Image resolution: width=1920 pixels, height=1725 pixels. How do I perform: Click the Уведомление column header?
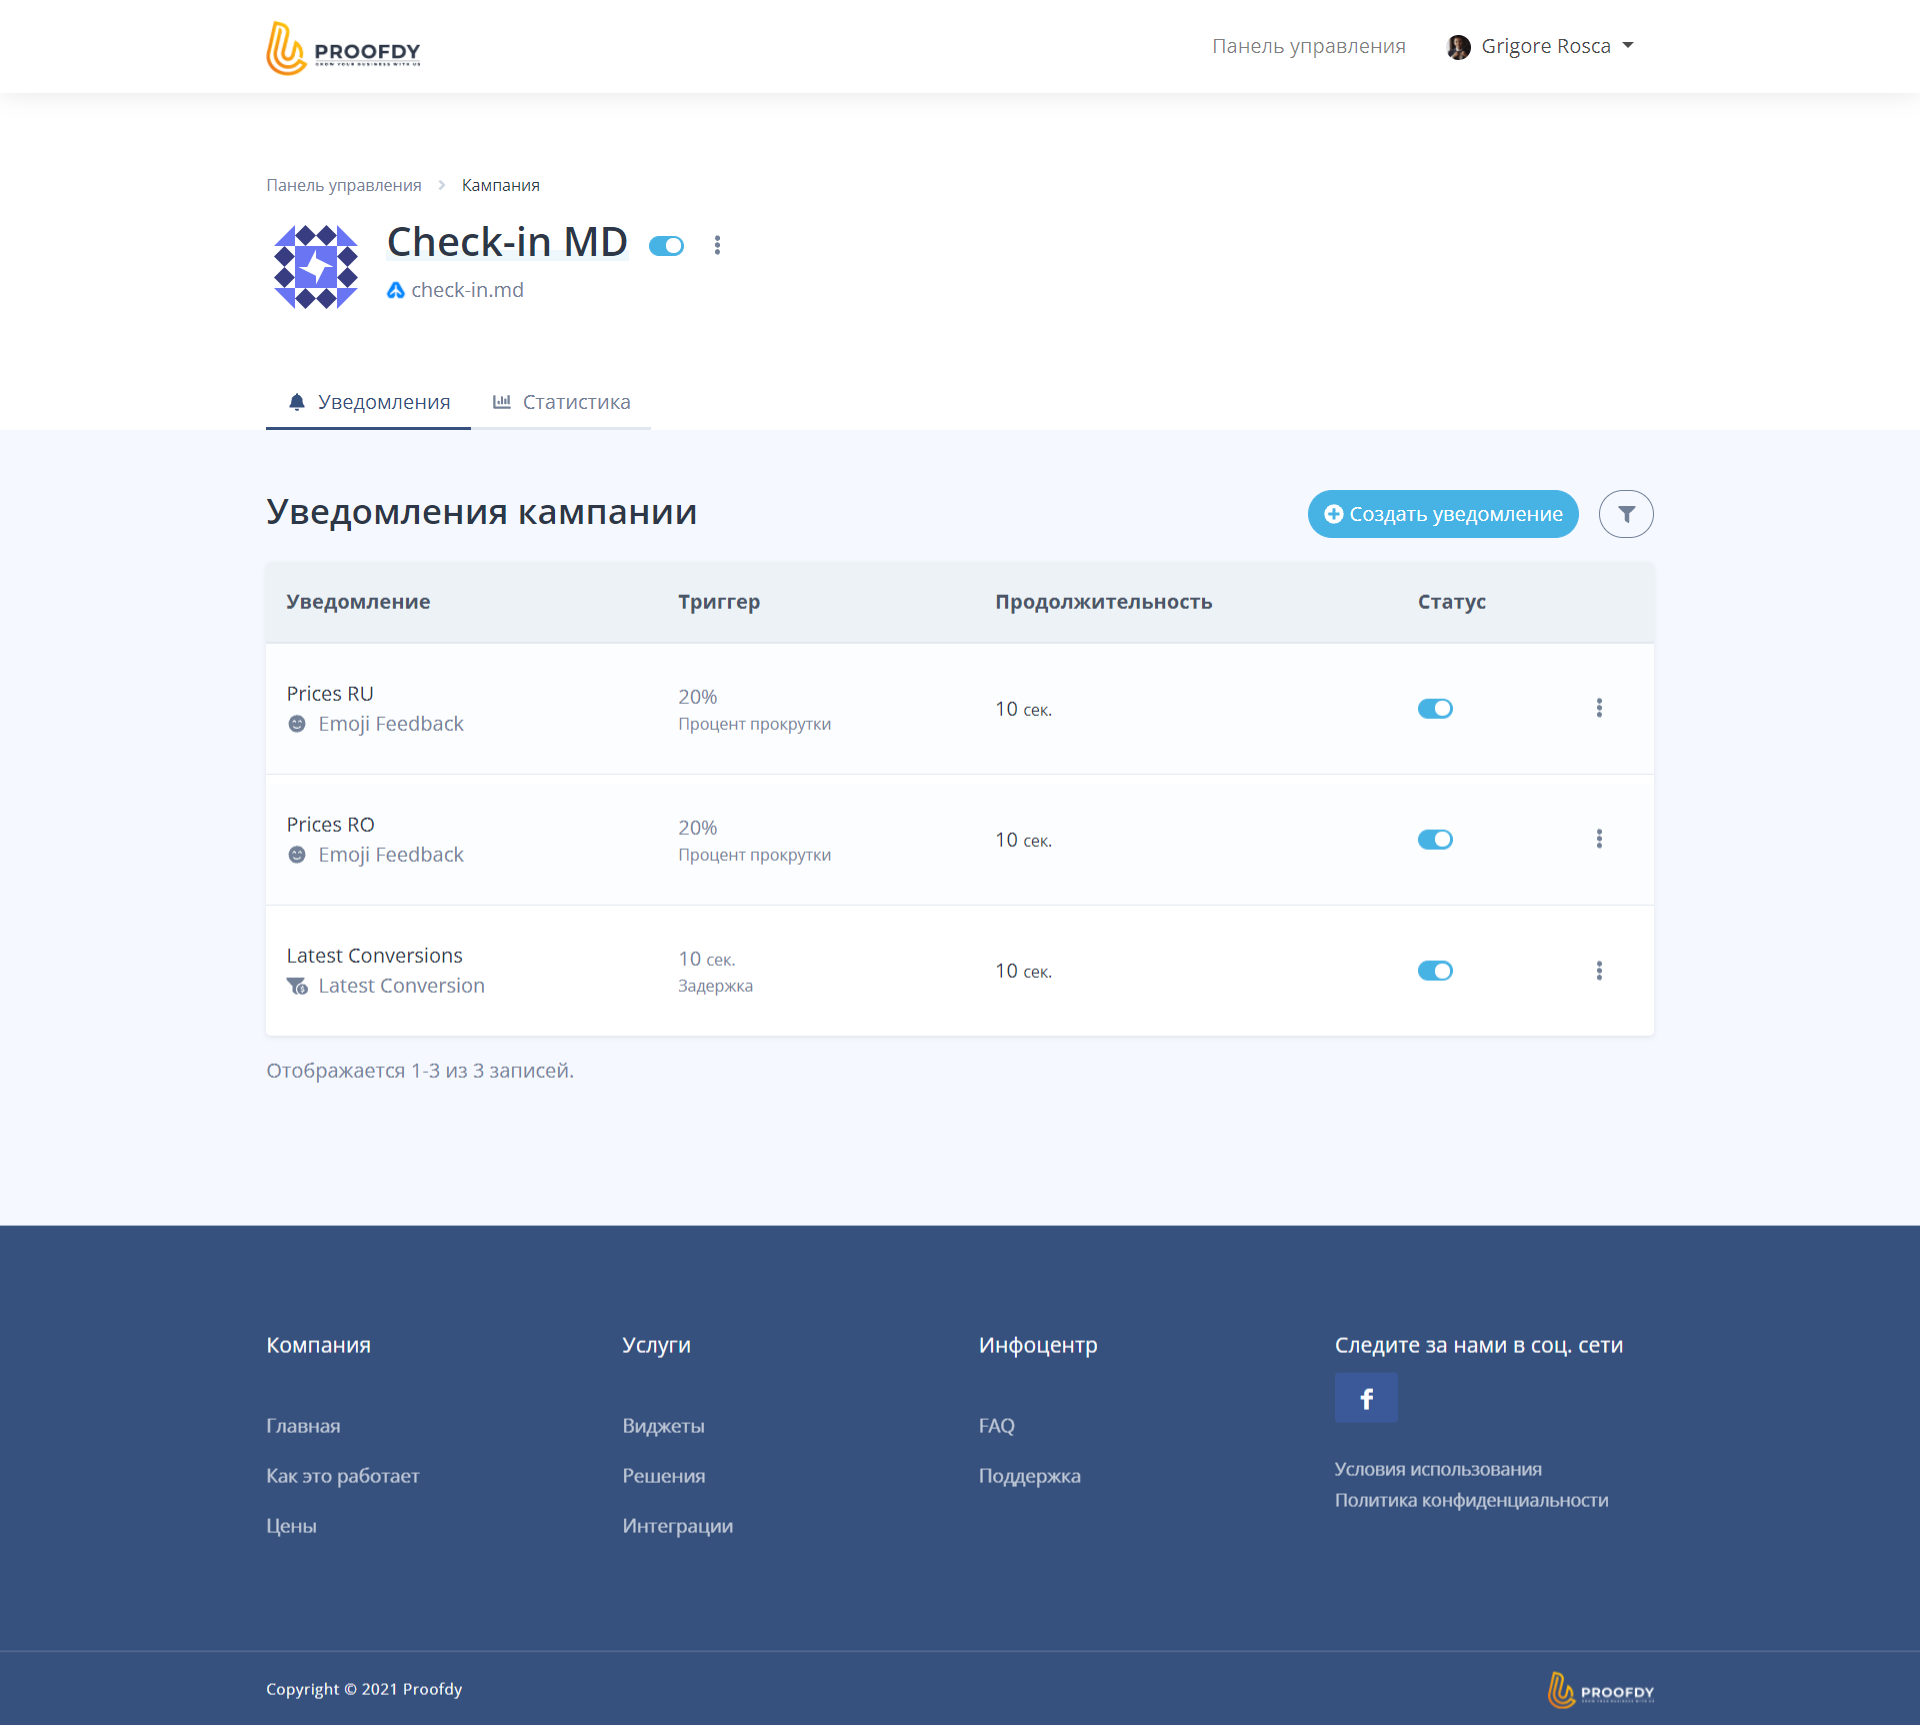click(x=358, y=602)
